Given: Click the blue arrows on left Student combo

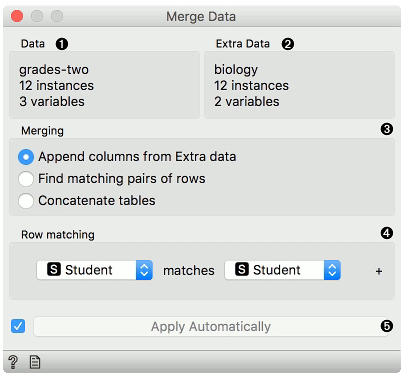Looking at the screenshot, I should 144,270.
